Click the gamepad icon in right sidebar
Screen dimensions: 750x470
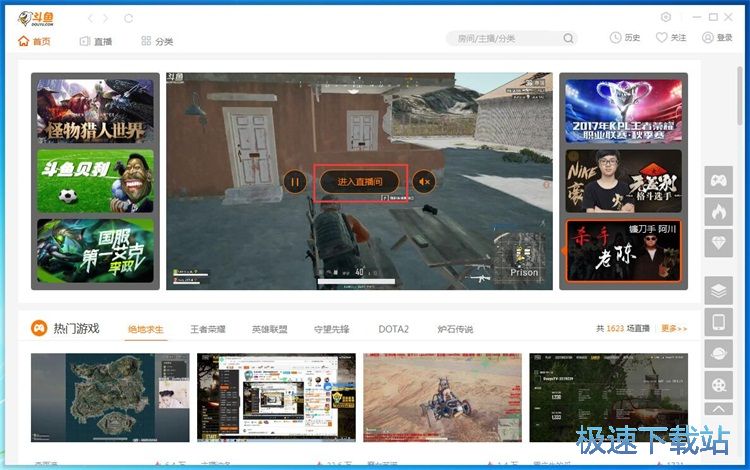click(718, 180)
